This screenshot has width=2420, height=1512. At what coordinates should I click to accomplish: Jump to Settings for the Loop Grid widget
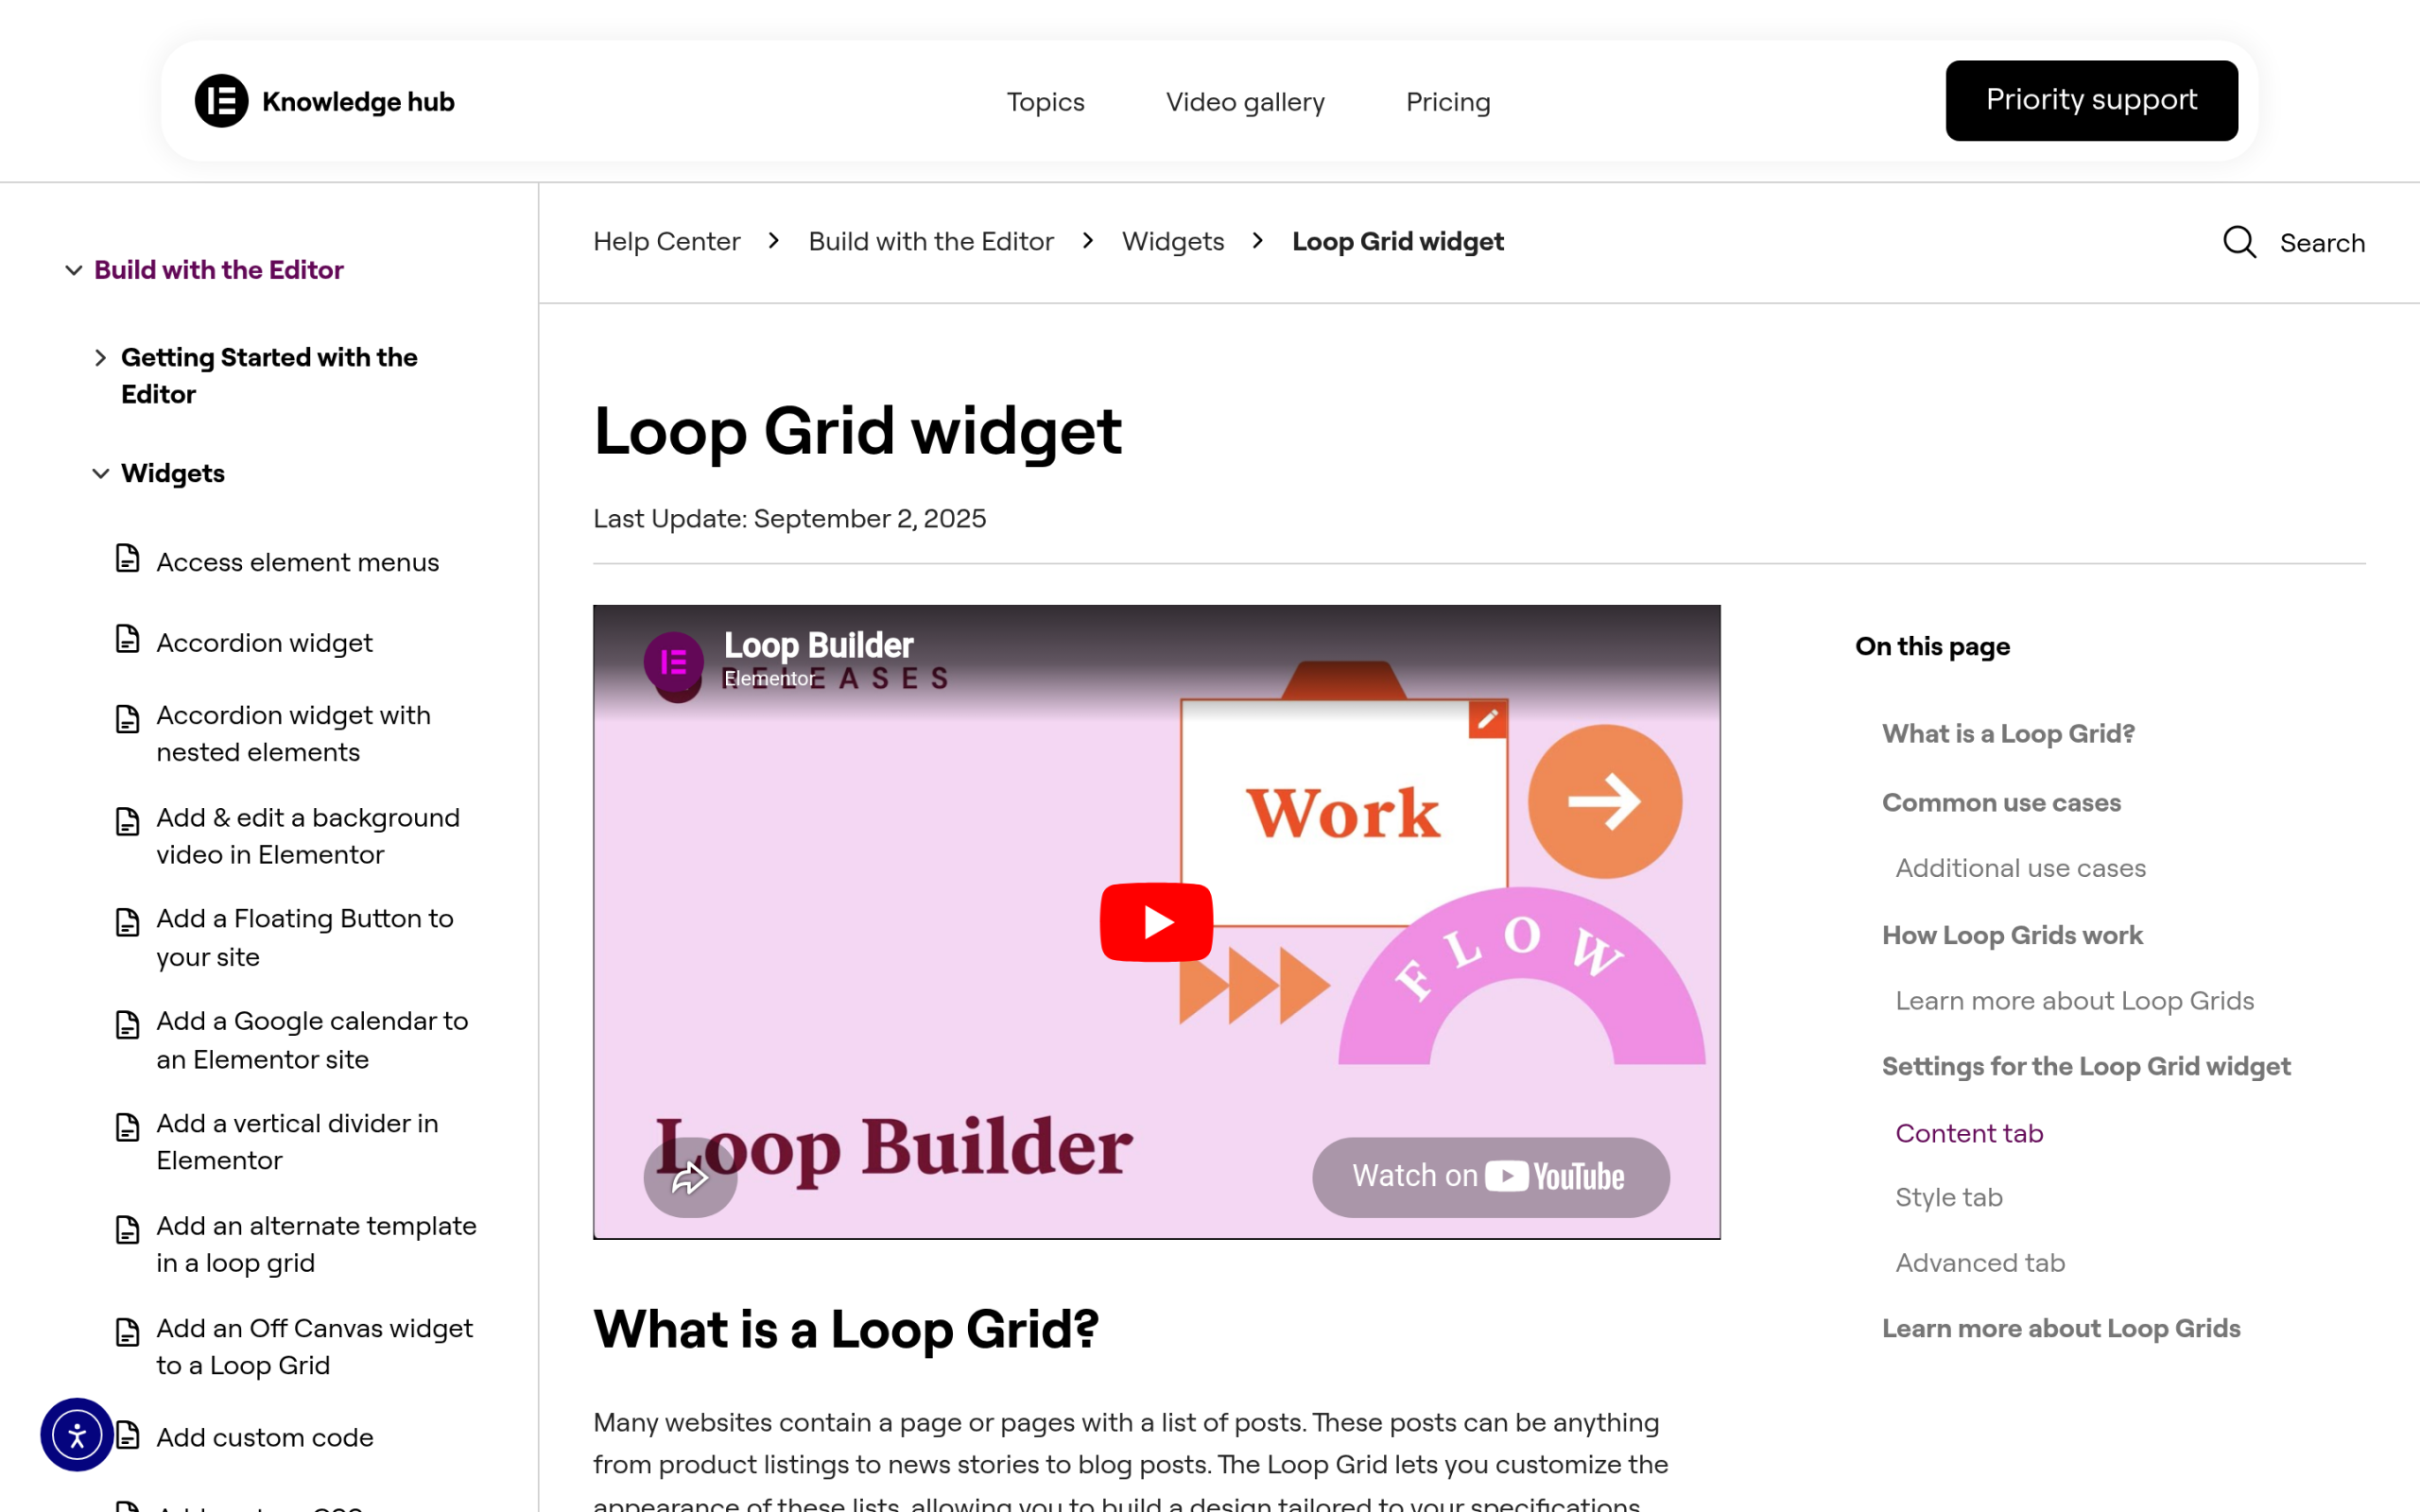2086,1067
